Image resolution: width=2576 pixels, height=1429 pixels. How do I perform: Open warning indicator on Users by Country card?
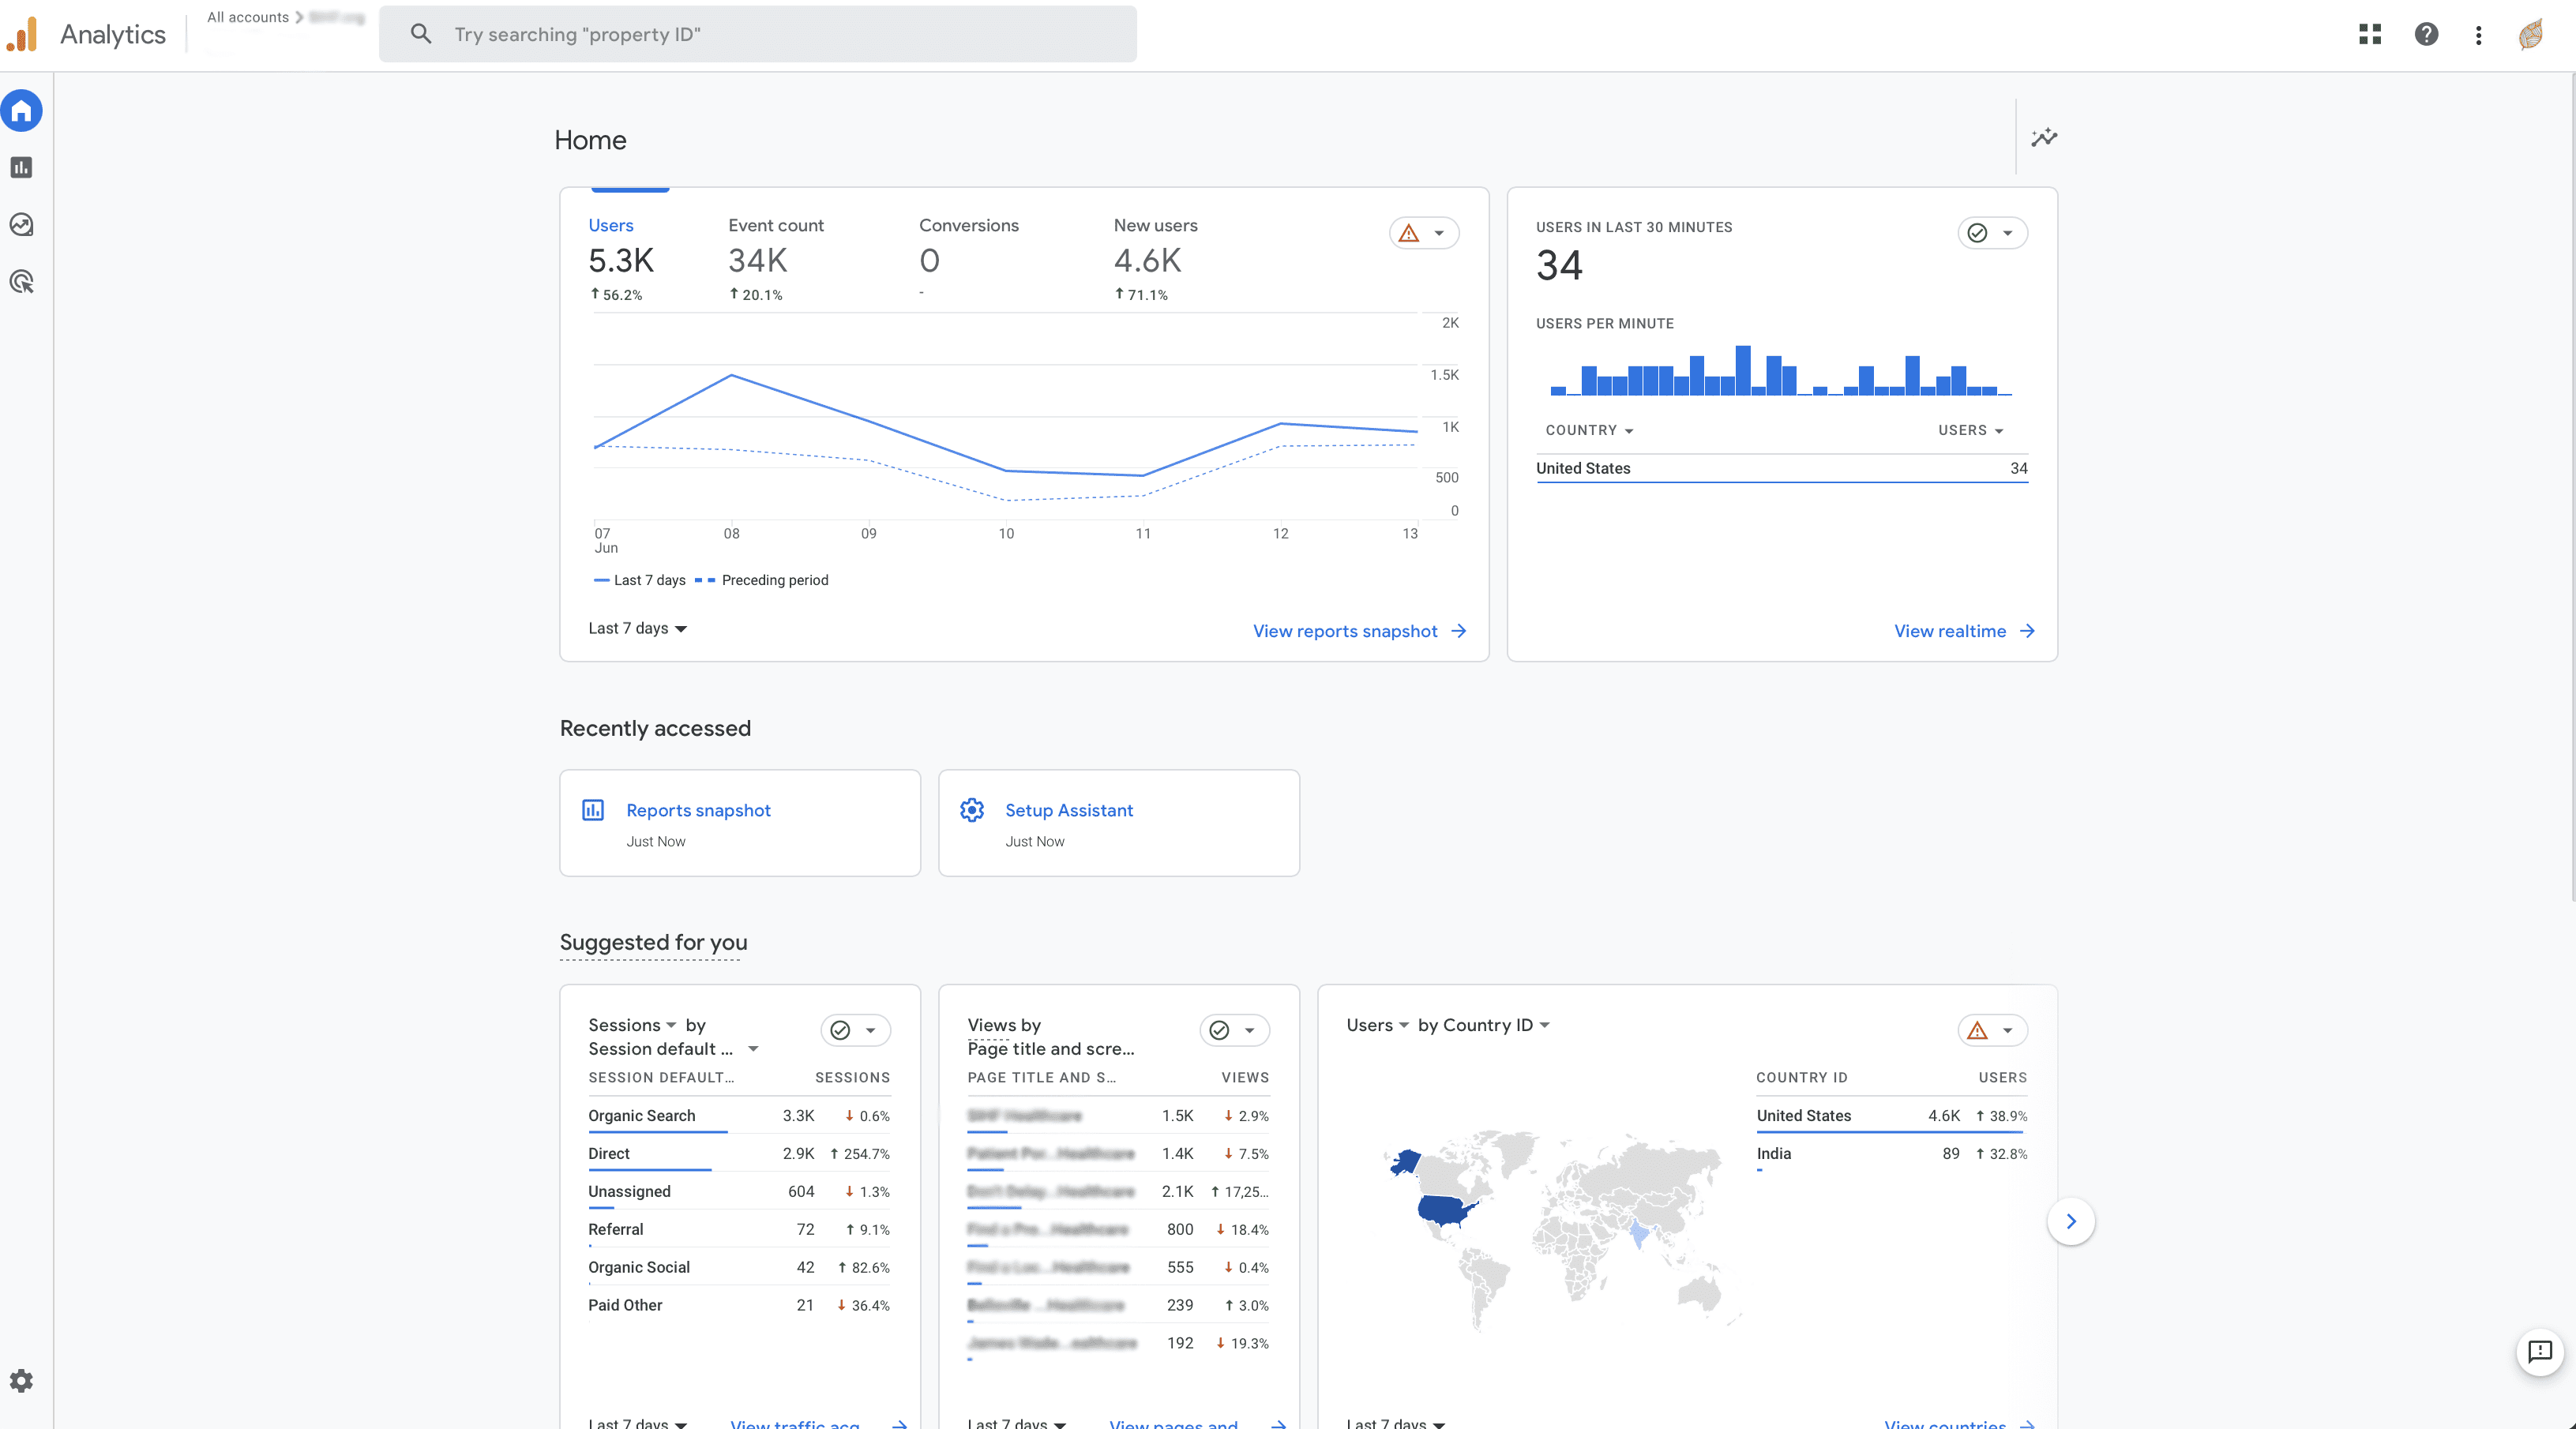(1977, 1030)
